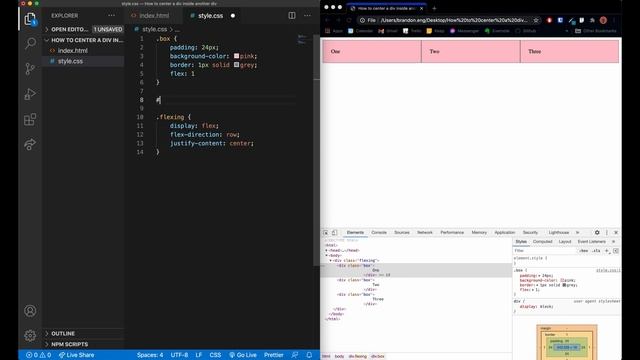The height and width of the screenshot is (360, 640).
Task: Toggle the computed styles sidebar in Styles pane
Action: [x=616, y=251]
